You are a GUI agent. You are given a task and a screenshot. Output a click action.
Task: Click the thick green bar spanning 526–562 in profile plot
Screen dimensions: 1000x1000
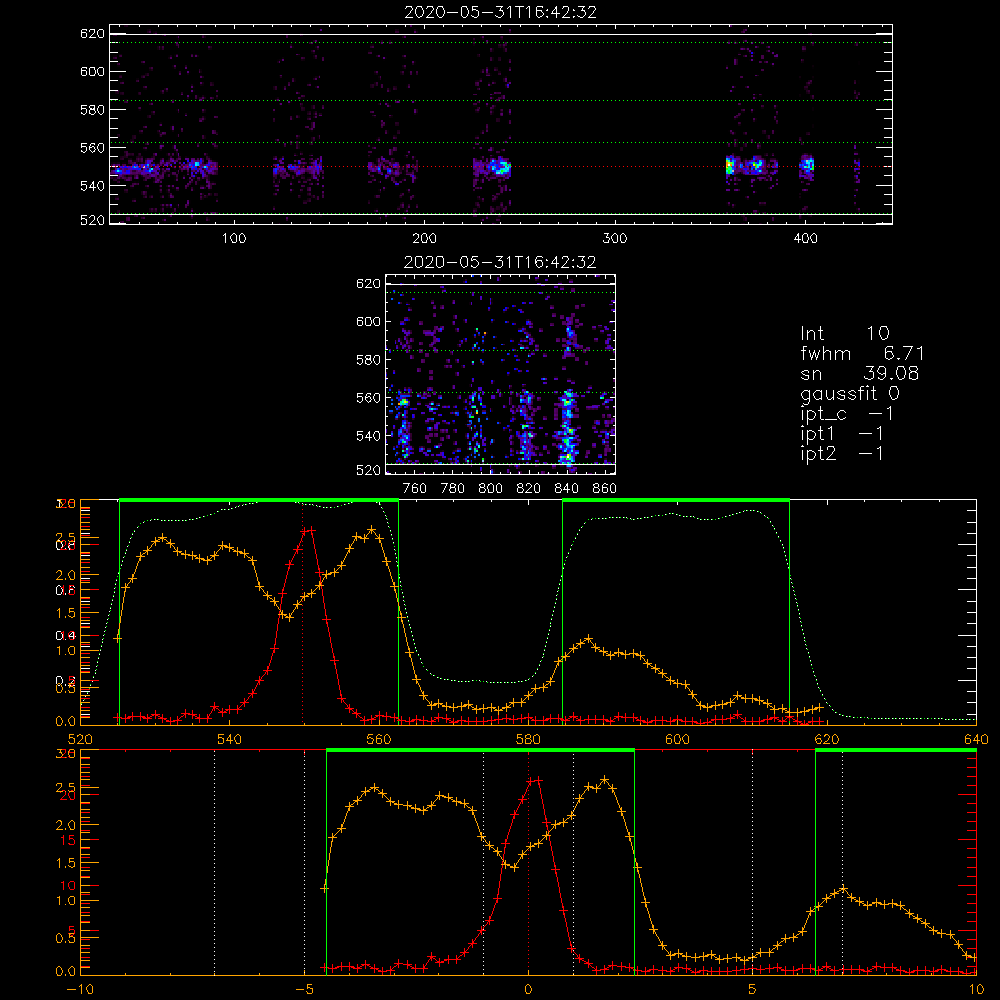coord(259,500)
